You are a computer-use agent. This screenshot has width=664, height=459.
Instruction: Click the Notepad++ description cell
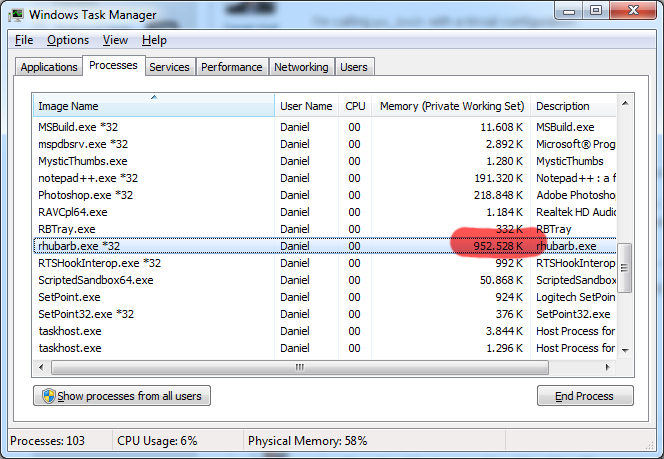pos(575,178)
